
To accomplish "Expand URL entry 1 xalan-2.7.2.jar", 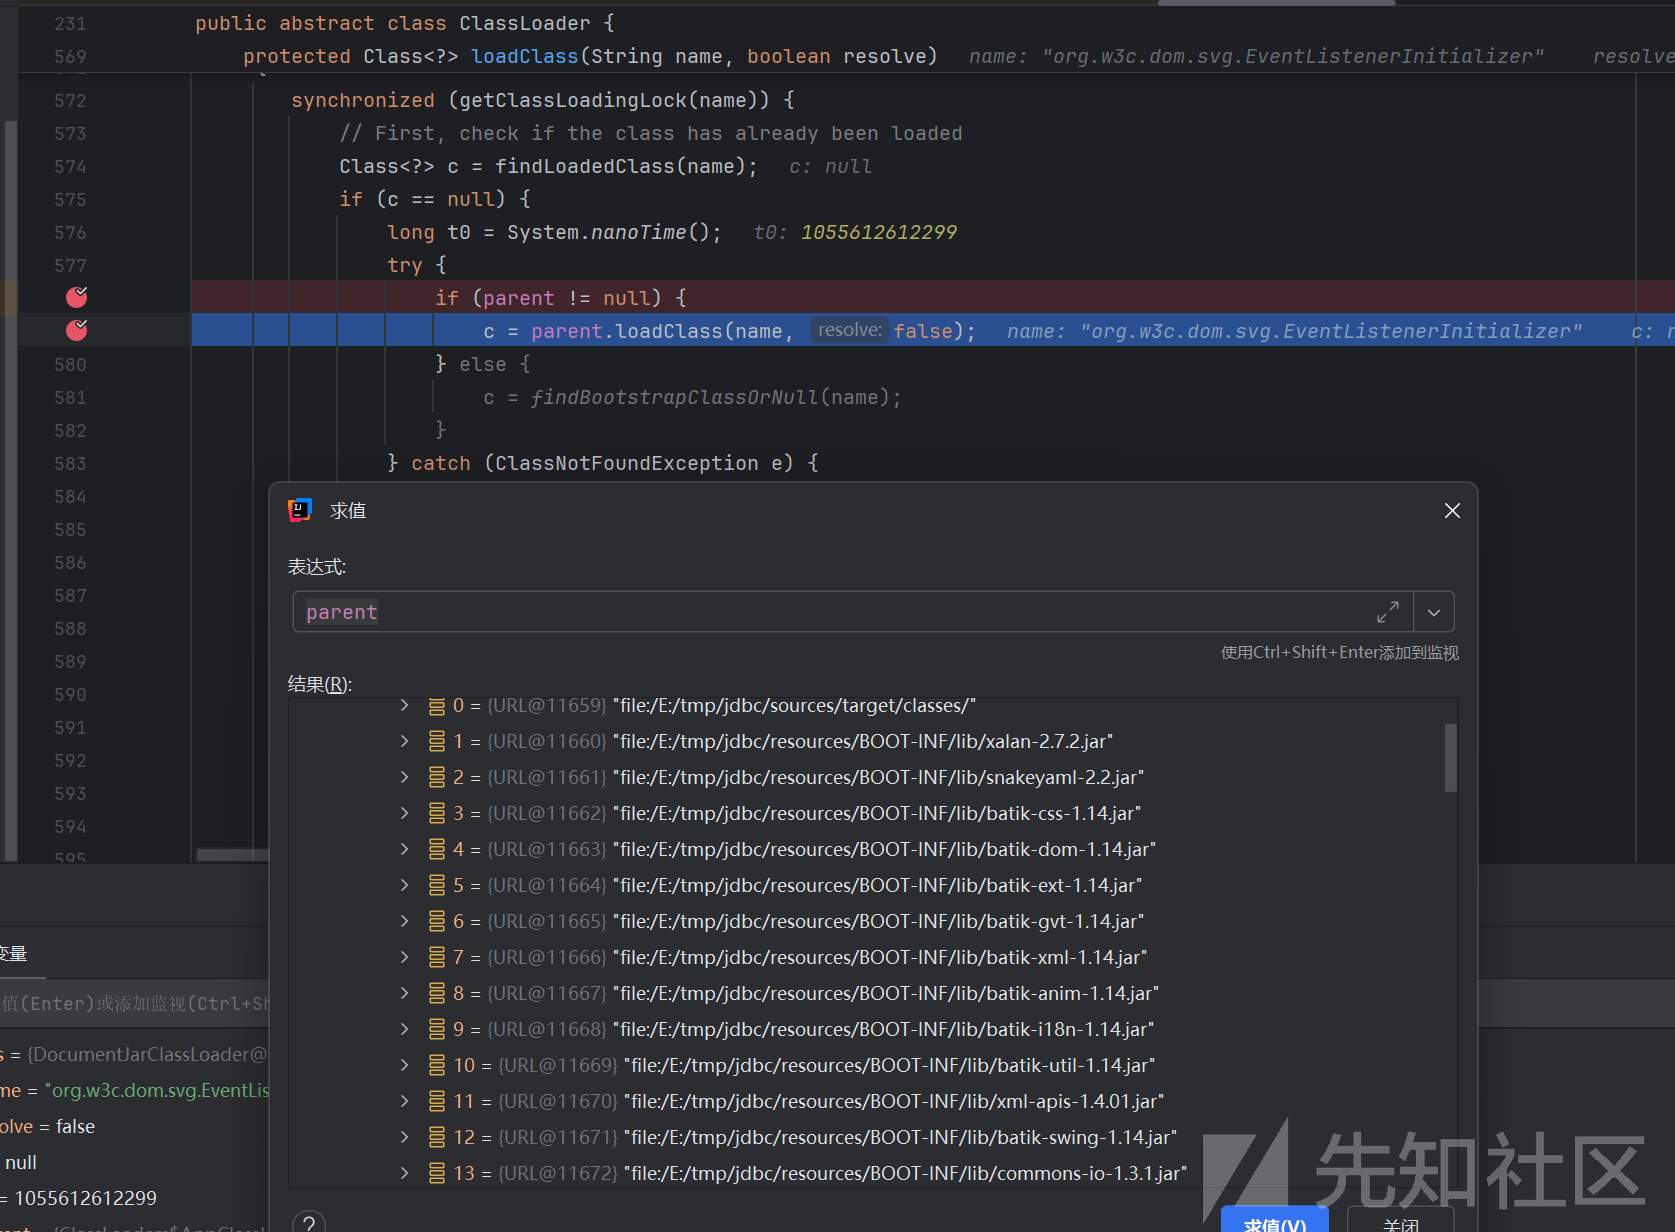I will click(x=404, y=741).
